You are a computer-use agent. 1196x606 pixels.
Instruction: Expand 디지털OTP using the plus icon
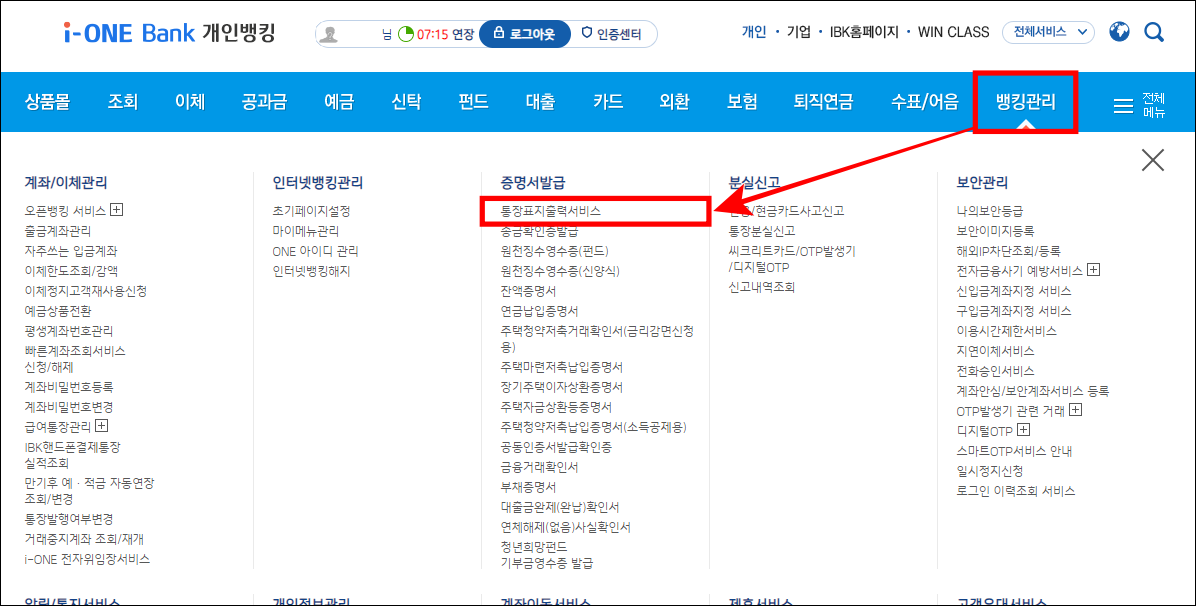pyautogui.click(x=1023, y=430)
